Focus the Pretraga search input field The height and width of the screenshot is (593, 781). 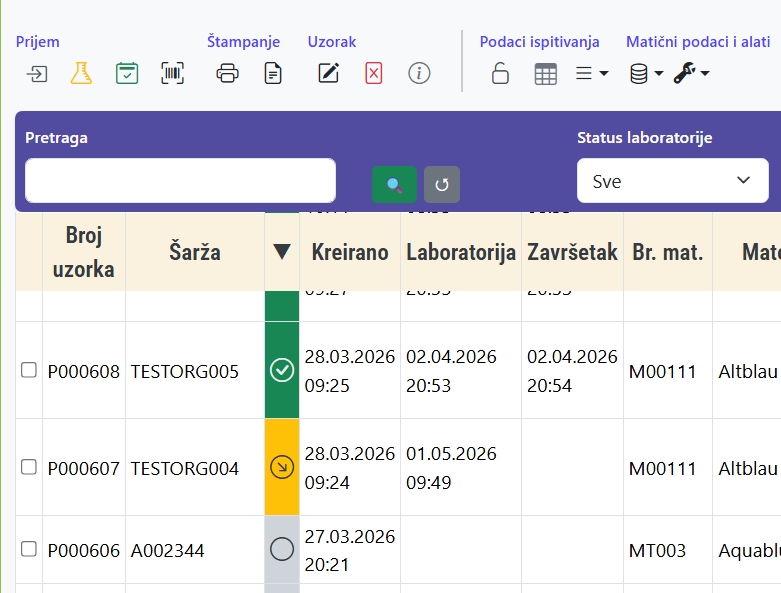coord(180,181)
